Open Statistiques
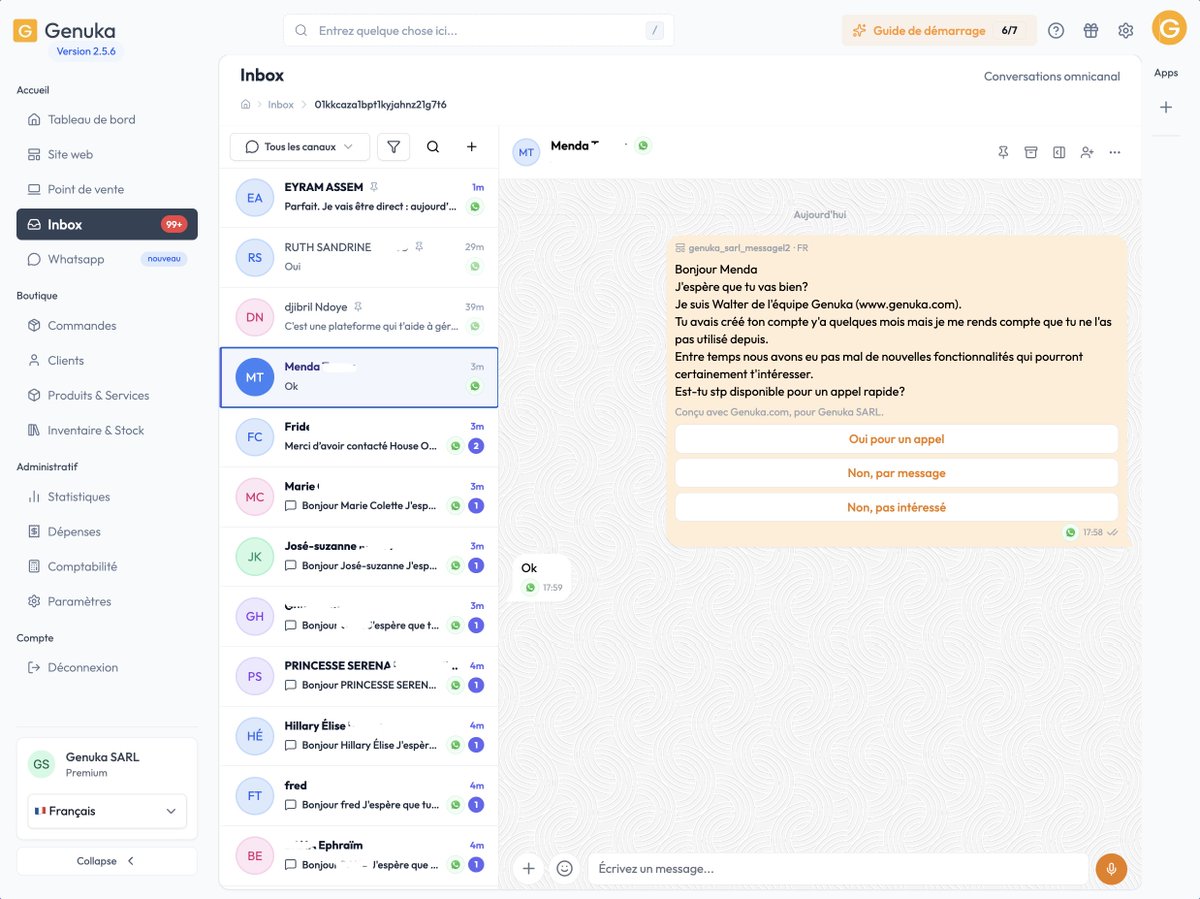The height and width of the screenshot is (899, 1200). click(x=107, y=496)
